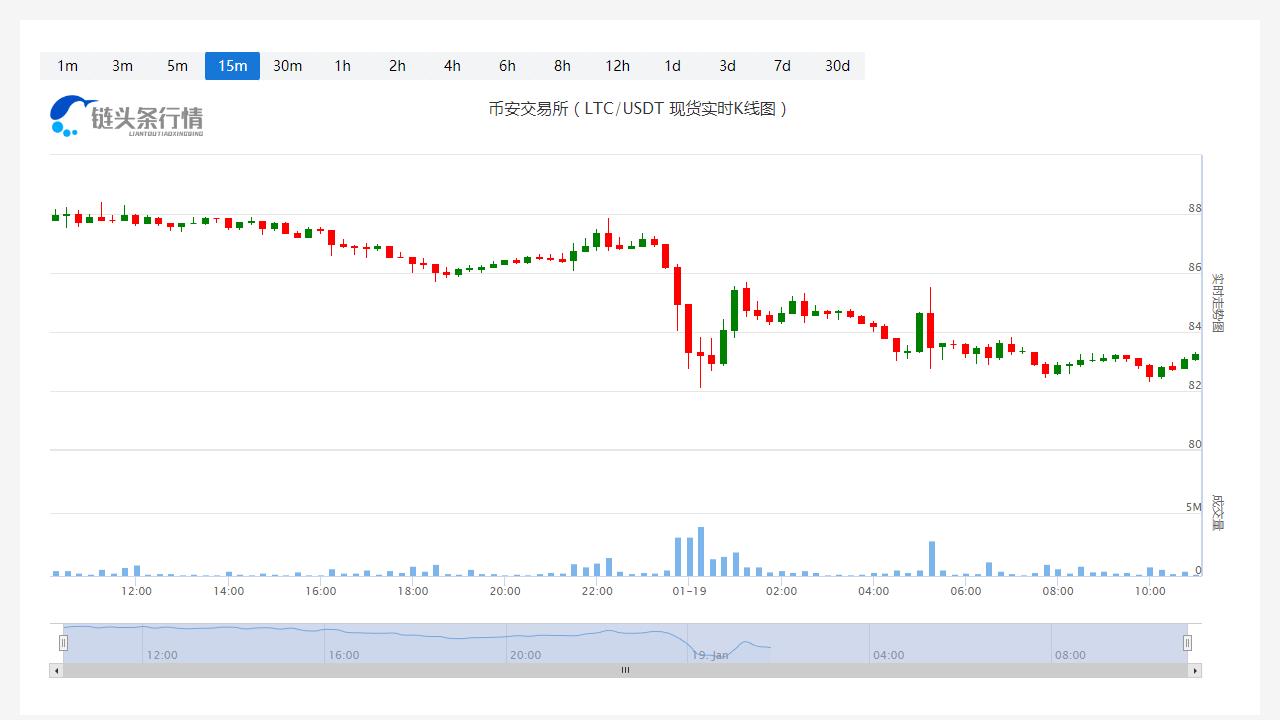Click the 22:00 label on main time axis
This screenshot has width=1280, height=720.
[x=597, y=591]
